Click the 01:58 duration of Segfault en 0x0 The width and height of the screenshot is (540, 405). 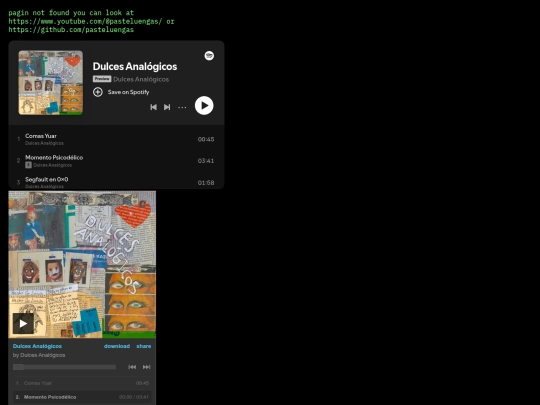click(206, 183)
